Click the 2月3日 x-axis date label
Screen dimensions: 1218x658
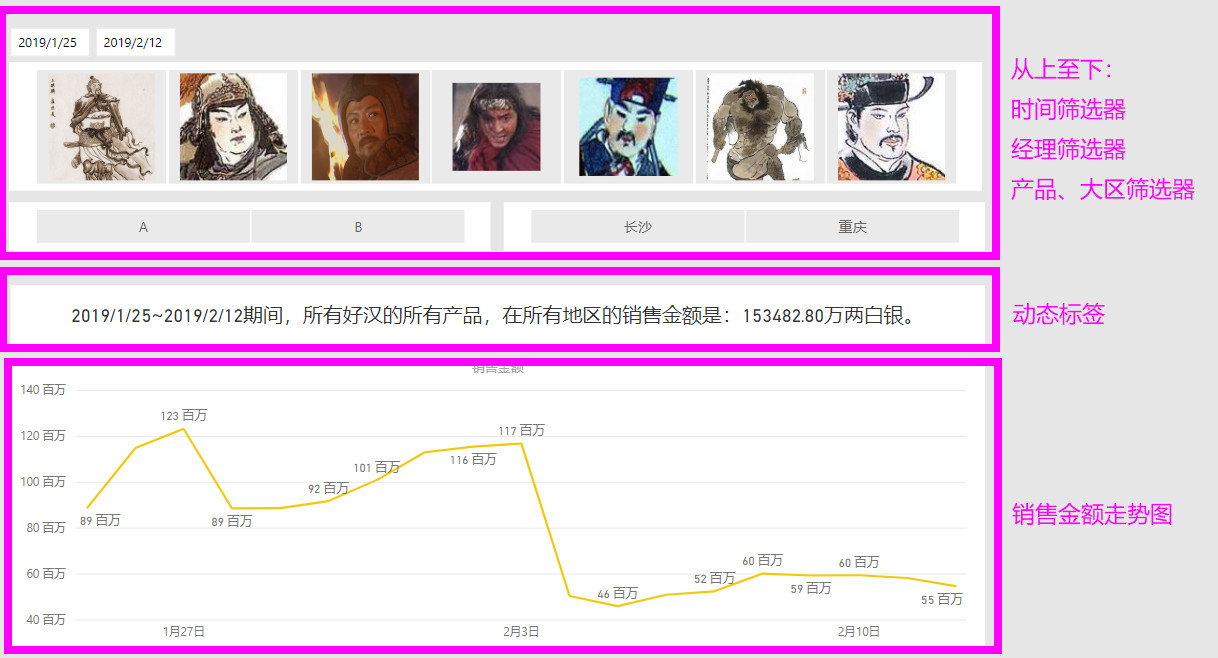click(521, 631)
